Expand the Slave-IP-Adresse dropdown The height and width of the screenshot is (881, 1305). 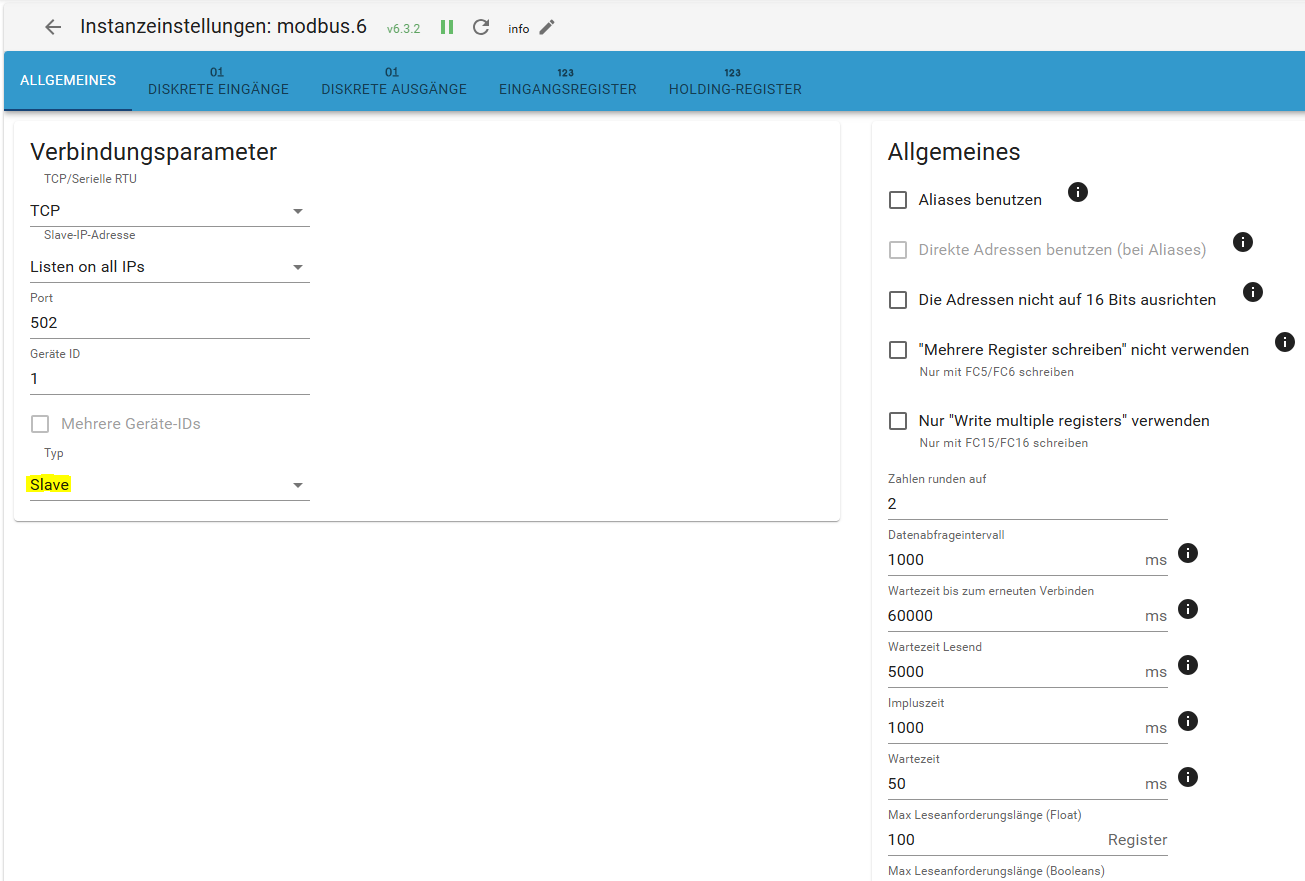coord(169,267)
